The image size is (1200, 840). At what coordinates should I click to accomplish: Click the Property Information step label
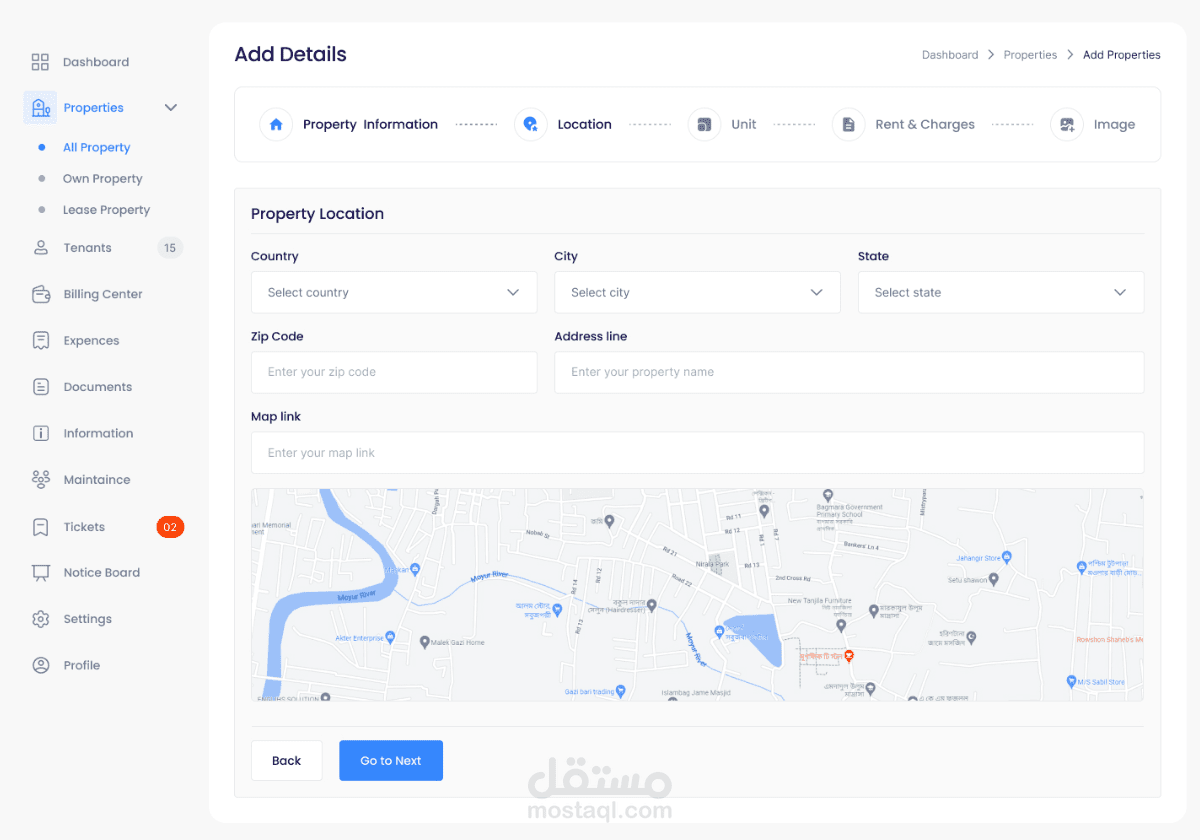(x=371, y=124)
